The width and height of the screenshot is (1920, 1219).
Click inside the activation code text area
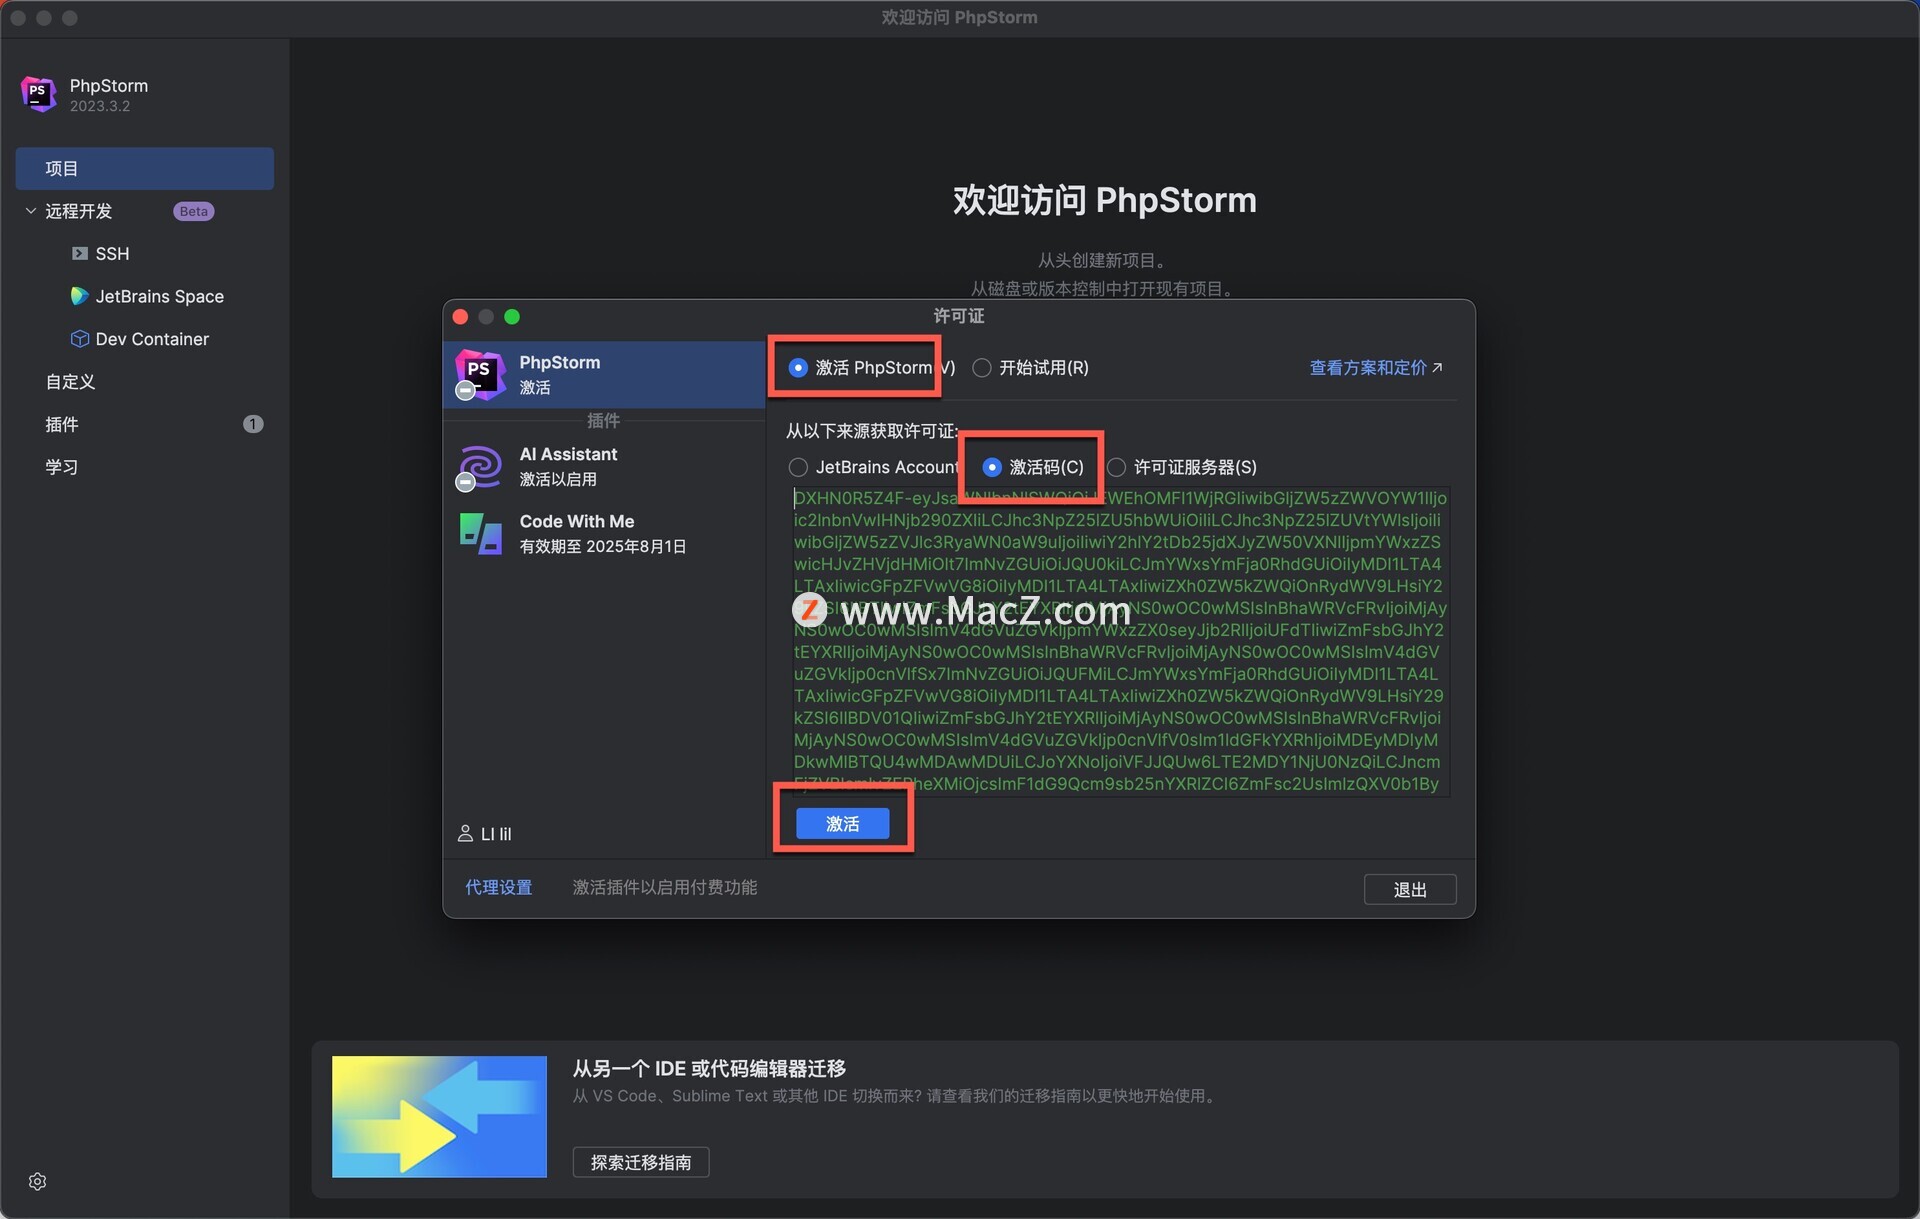(1120, 641)
